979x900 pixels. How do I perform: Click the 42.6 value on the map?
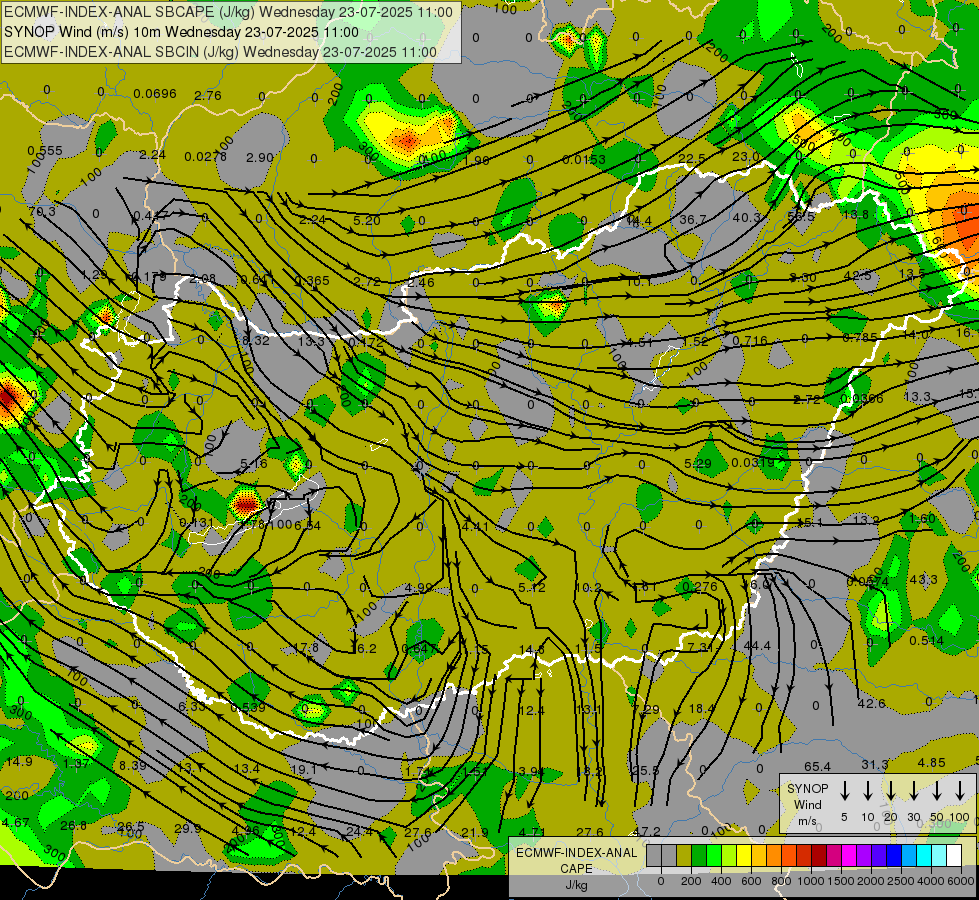click(x=872, y=703)
